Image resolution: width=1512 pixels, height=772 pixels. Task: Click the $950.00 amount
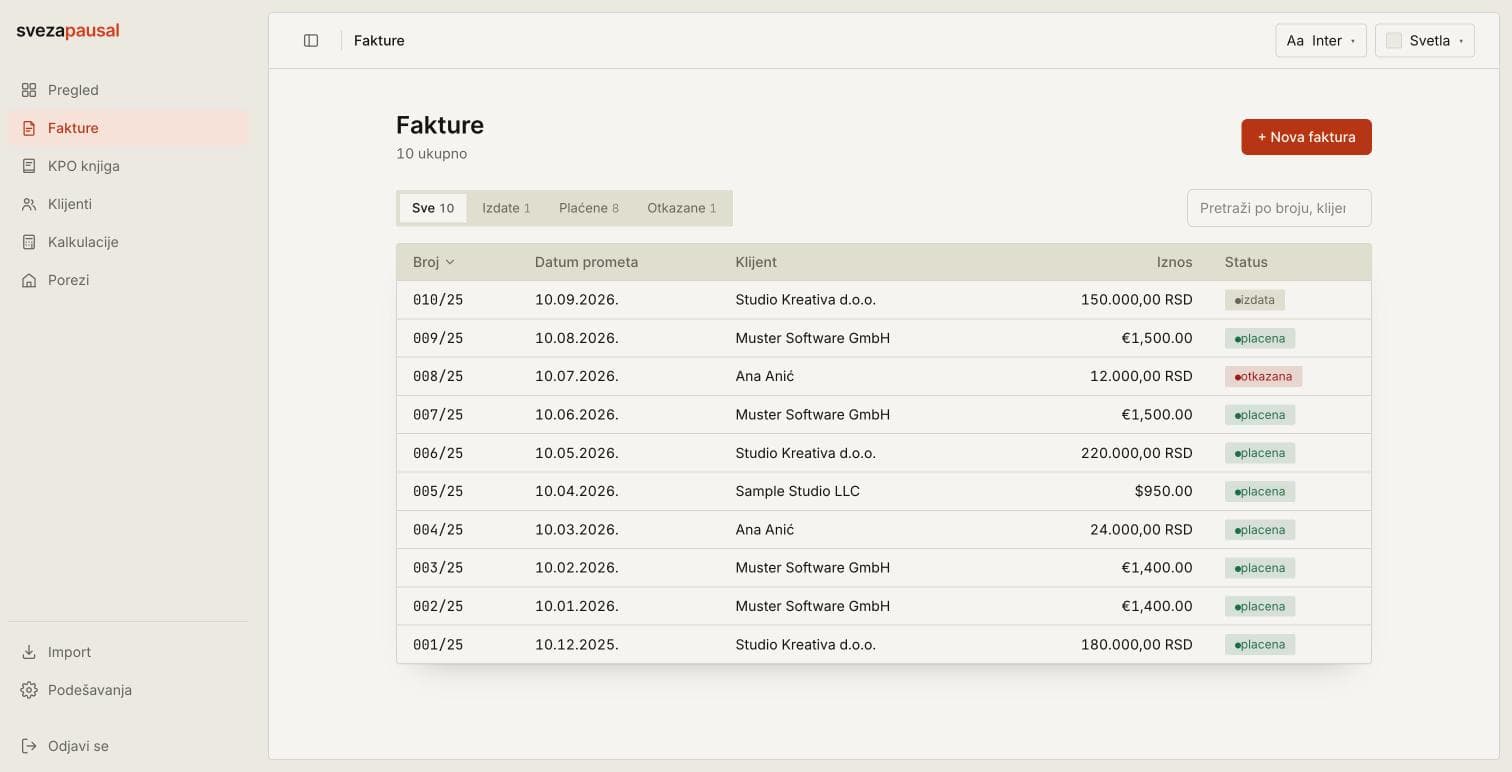tap(1163, 492)
